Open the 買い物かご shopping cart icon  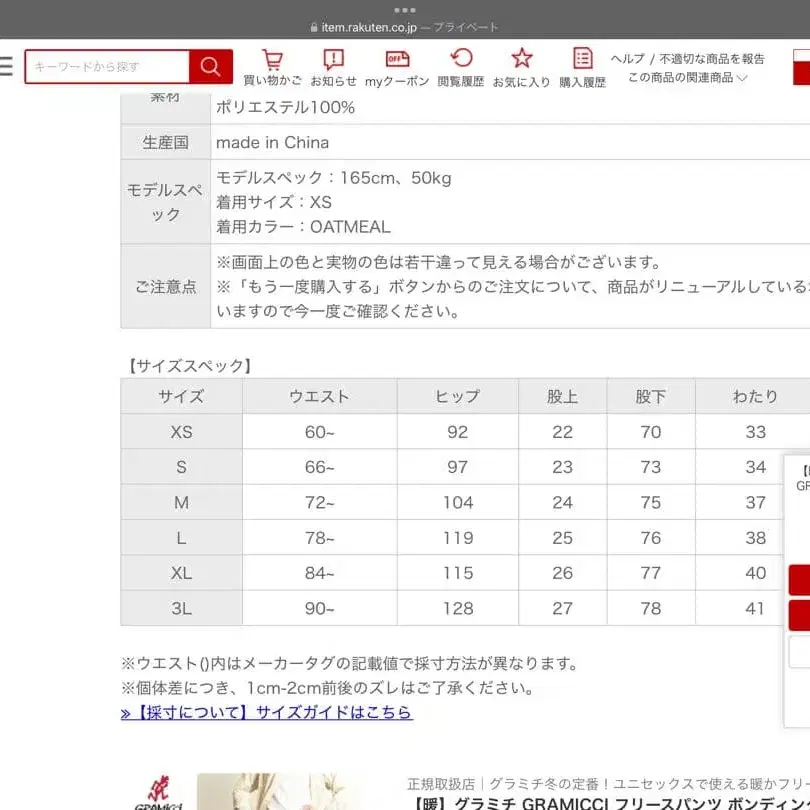(272, 66)
